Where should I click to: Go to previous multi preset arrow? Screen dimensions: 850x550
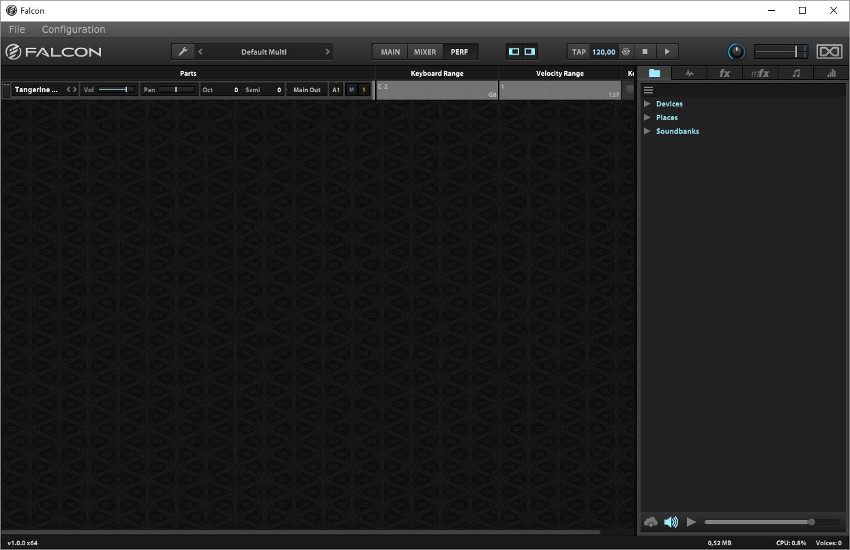(x=201, y=51)
